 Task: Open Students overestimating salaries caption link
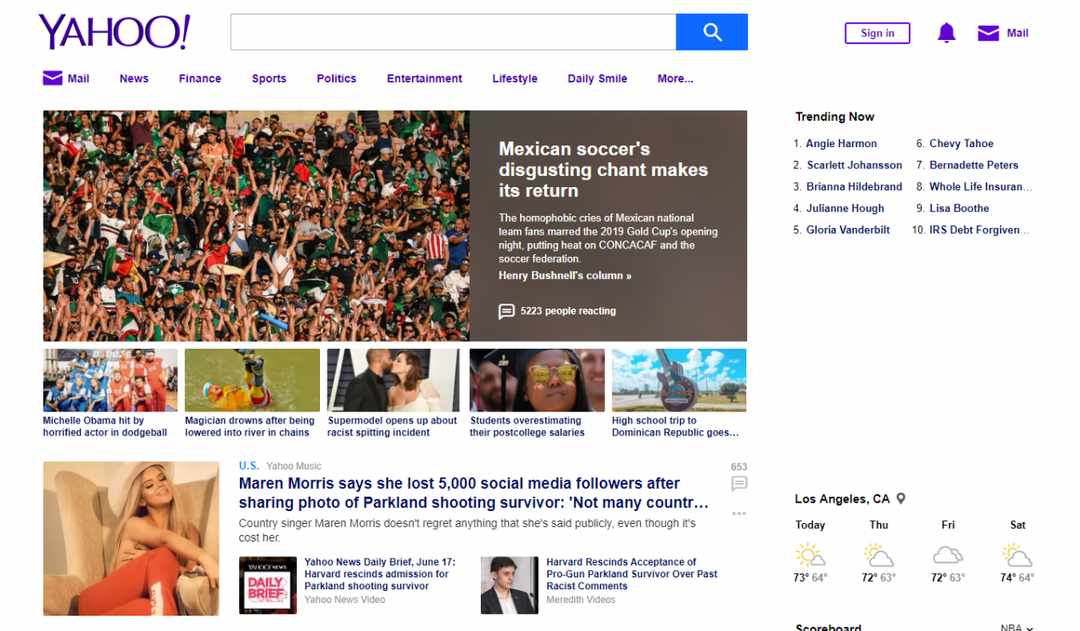(x=527, y=426)
